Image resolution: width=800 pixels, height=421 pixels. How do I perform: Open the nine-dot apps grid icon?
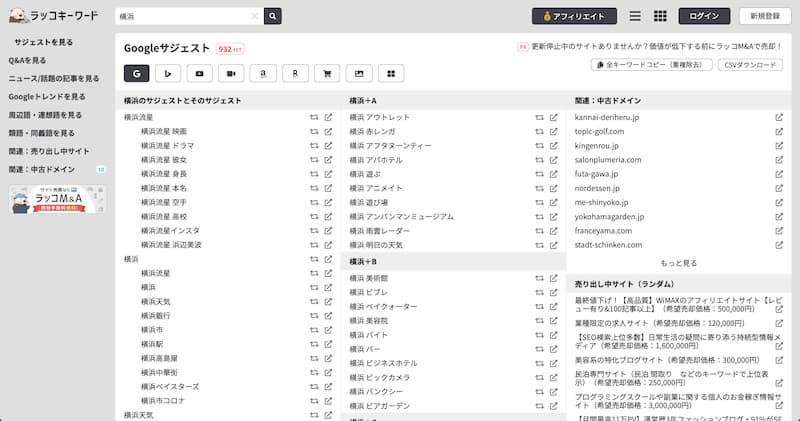click(x=660, y=16)
